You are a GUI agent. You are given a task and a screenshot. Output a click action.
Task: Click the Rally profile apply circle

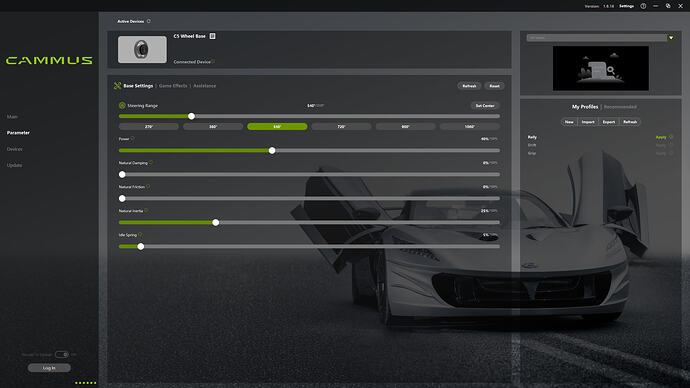[x=671, y=137]
